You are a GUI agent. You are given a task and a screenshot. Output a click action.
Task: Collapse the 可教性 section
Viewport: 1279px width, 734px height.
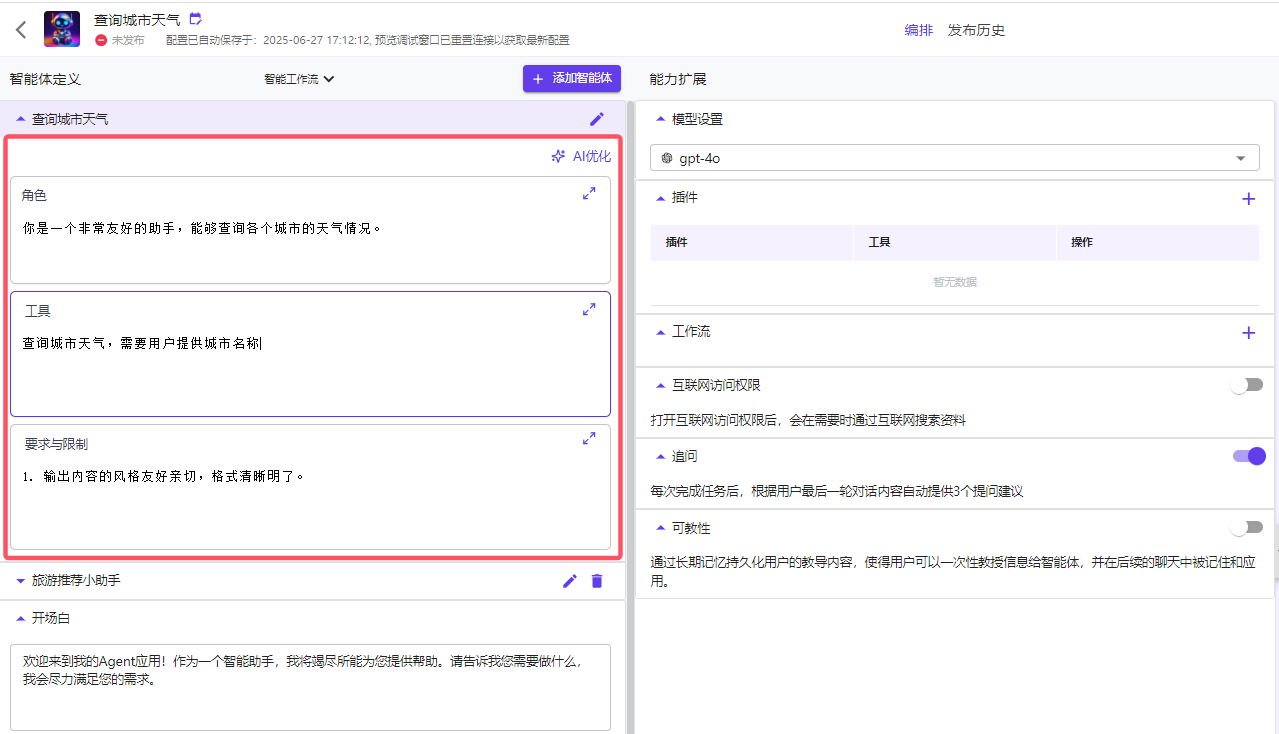pos(660,527)
